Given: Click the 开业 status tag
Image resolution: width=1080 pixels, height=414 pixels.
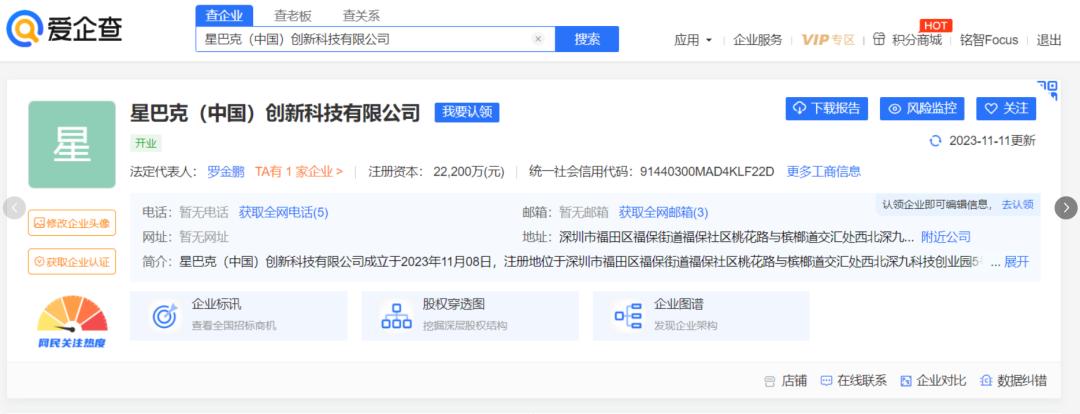Looking at the screenshot, I should 145,143.
